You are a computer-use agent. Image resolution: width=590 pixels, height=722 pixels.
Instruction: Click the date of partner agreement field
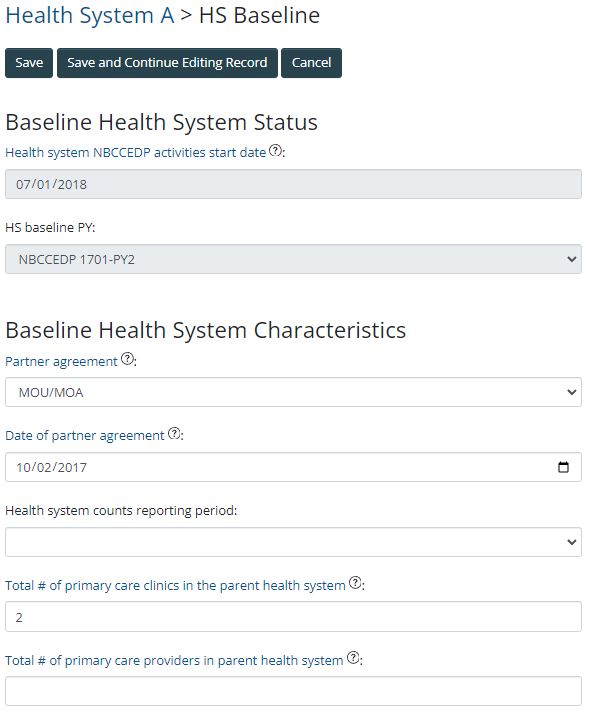click(293, 467)
